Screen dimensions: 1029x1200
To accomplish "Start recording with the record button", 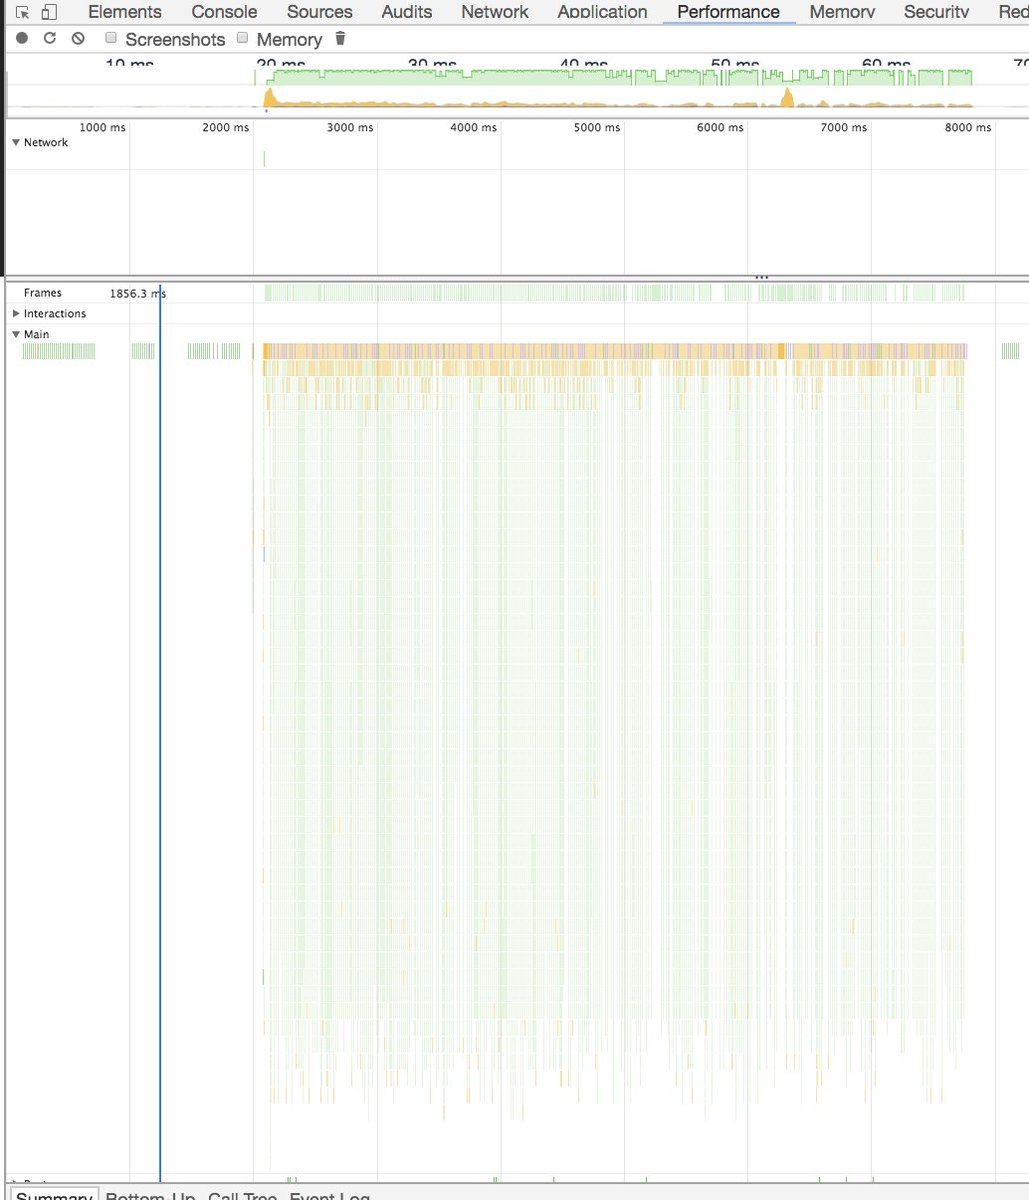I will click(x=22, y=38).
